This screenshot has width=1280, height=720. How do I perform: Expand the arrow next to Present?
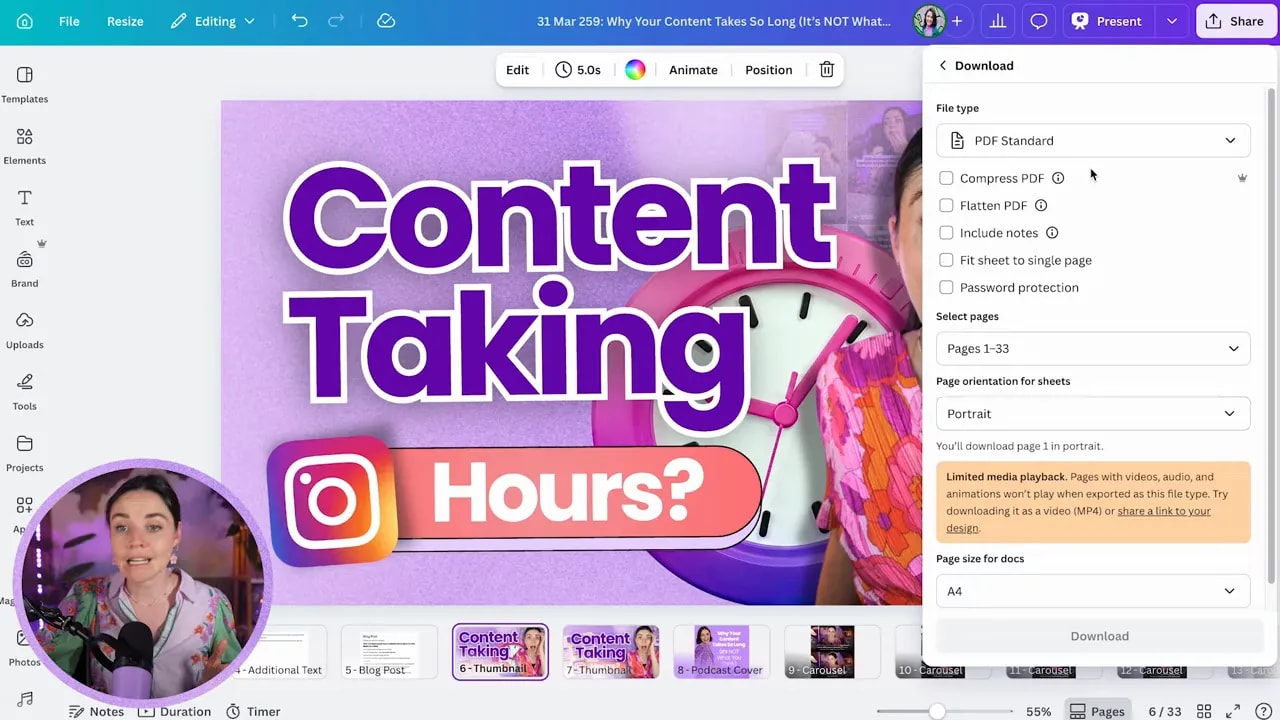1171,21
